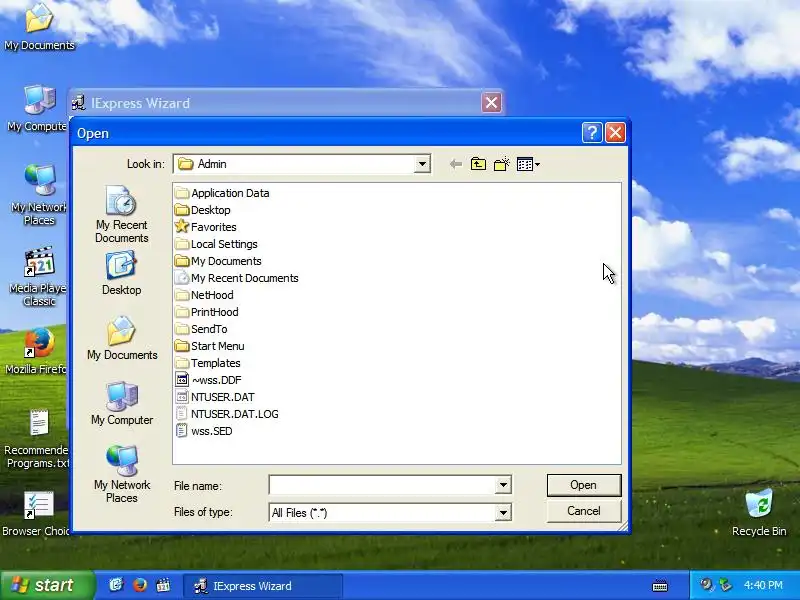Select the Application Data folder

coord(222,193)
